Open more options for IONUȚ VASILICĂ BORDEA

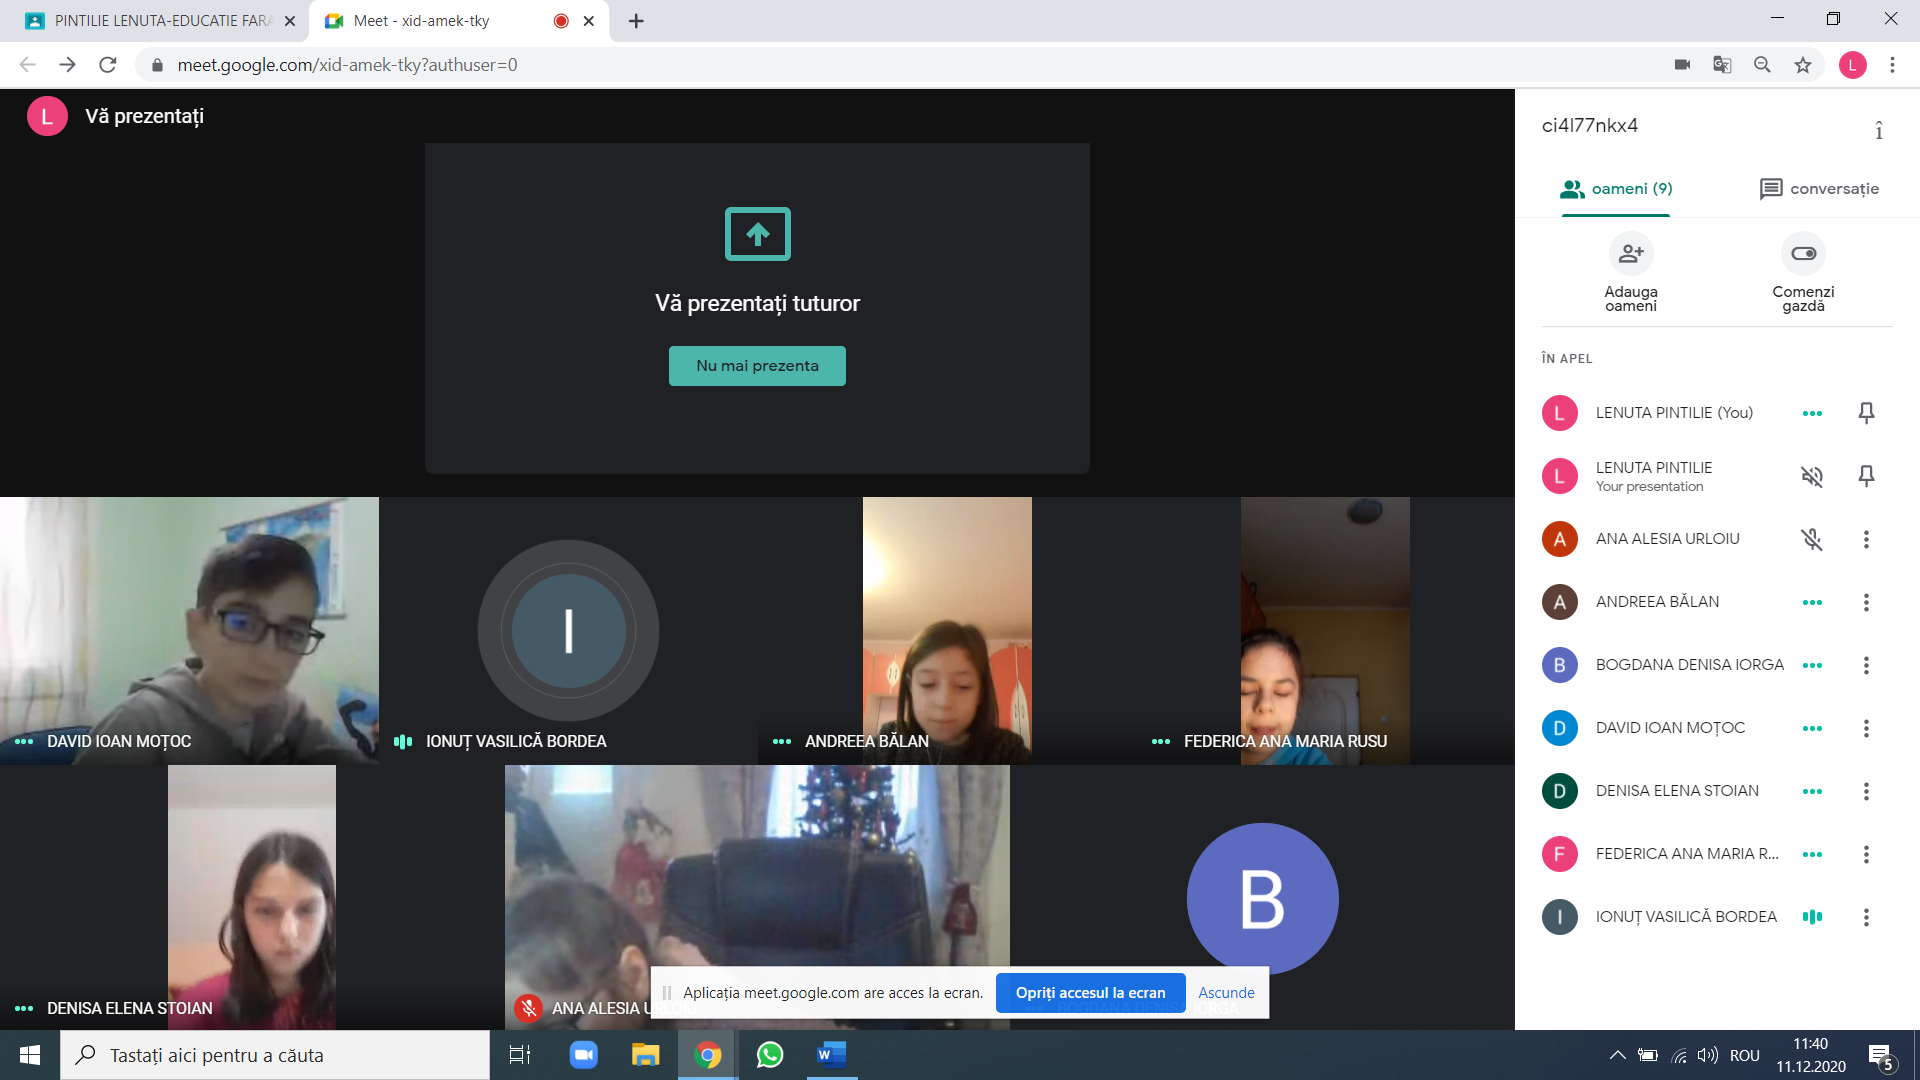(x=1866, y=917)
